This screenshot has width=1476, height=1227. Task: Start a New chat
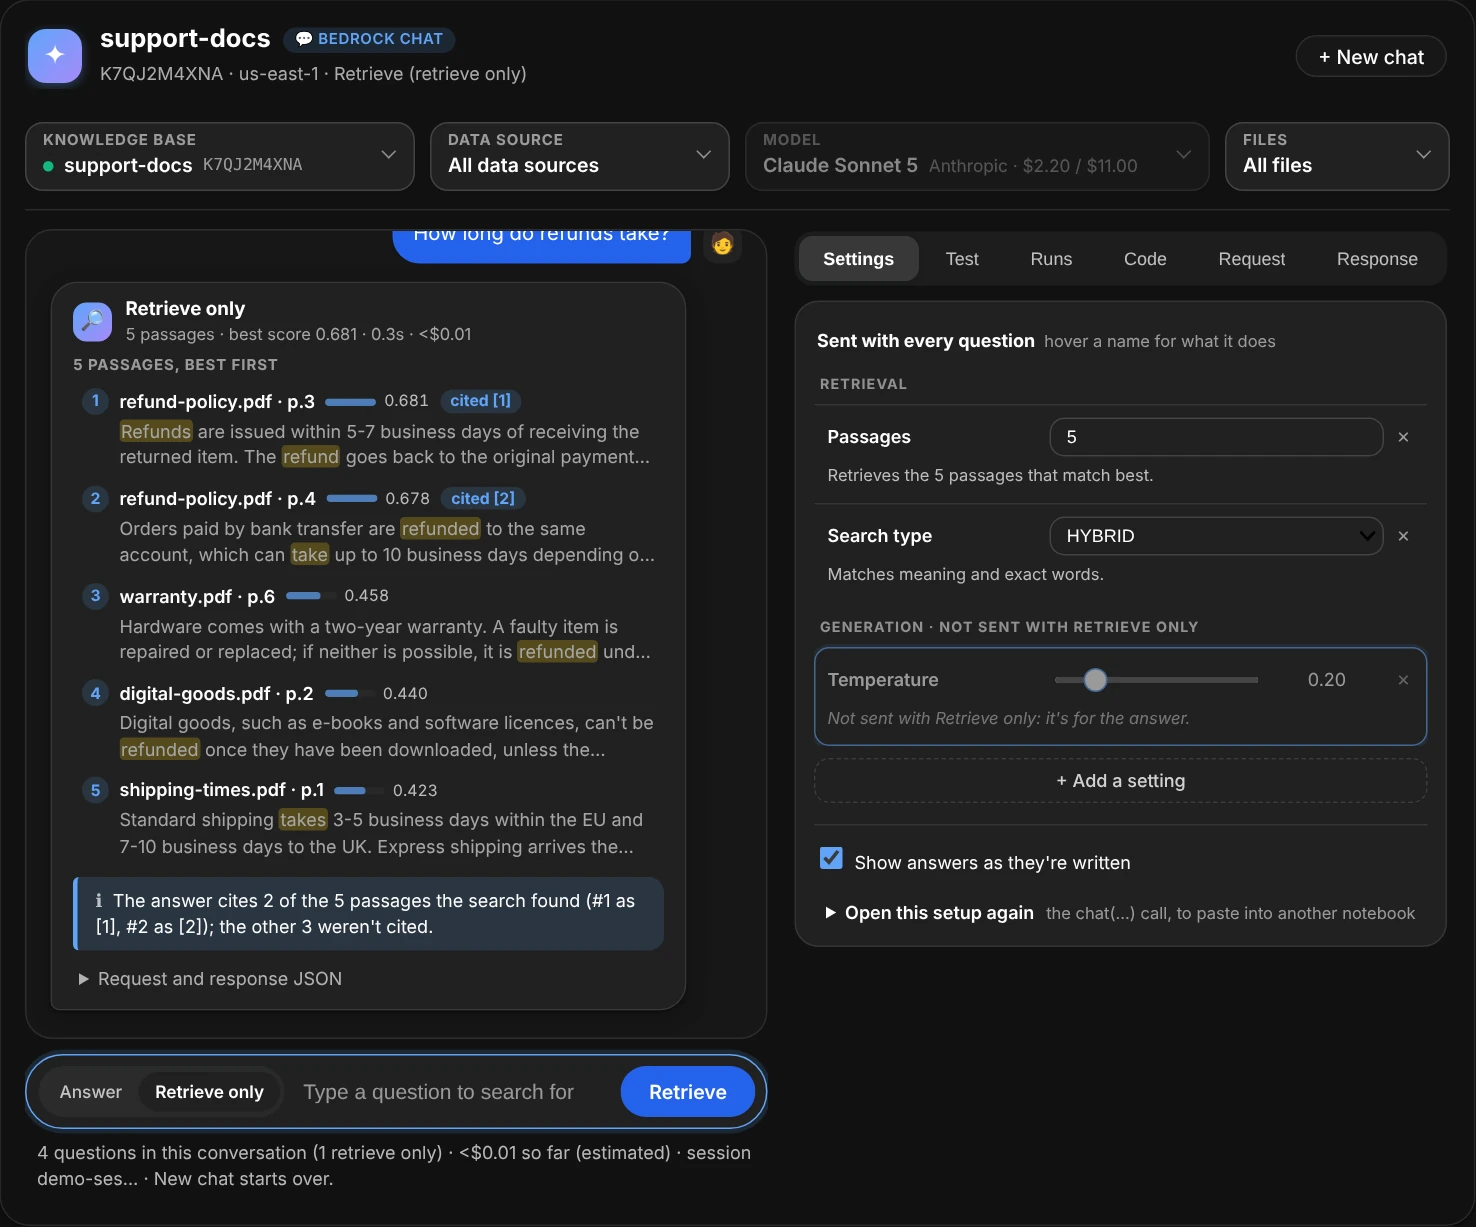(1371, 57)
